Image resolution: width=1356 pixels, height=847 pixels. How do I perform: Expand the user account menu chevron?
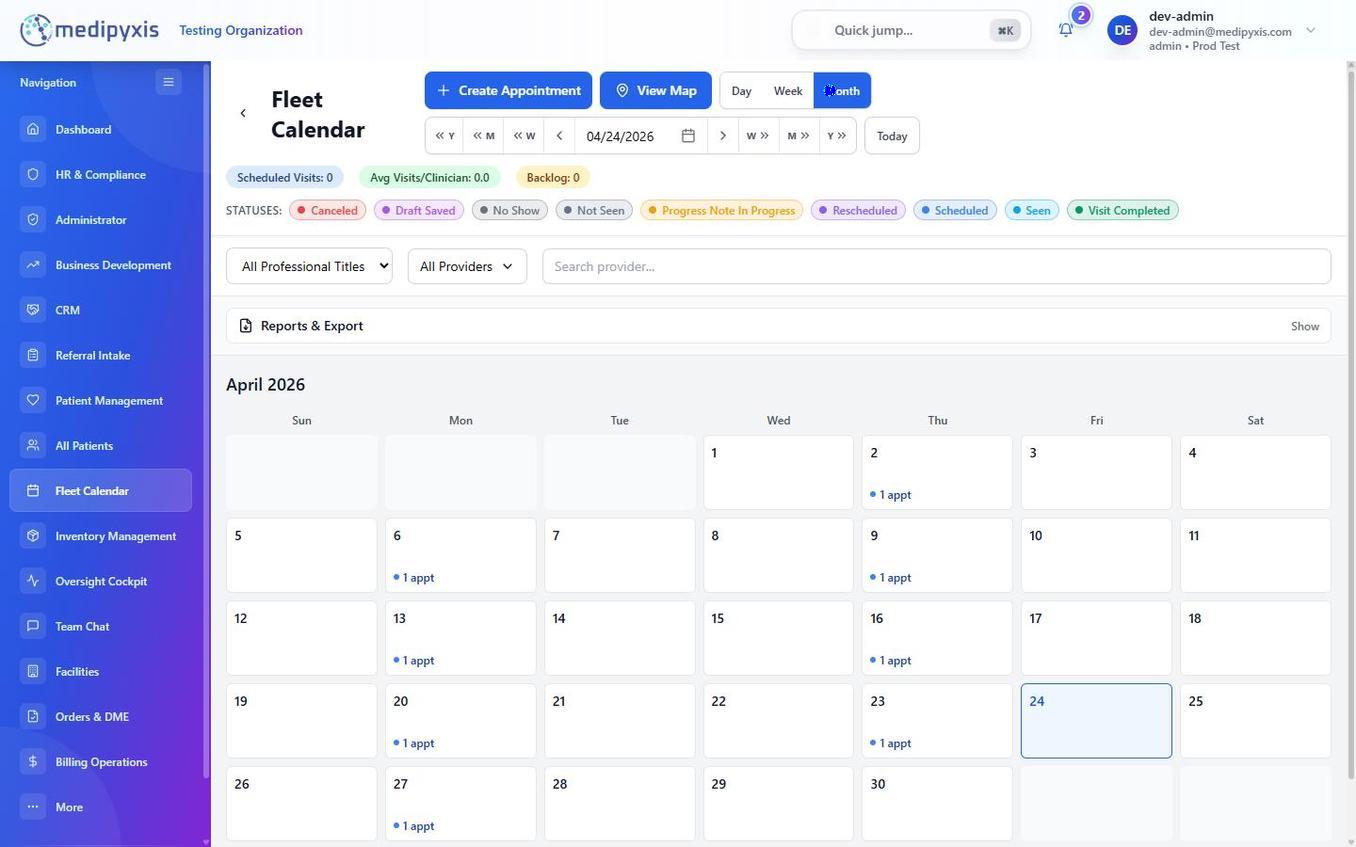point(1311,30)
